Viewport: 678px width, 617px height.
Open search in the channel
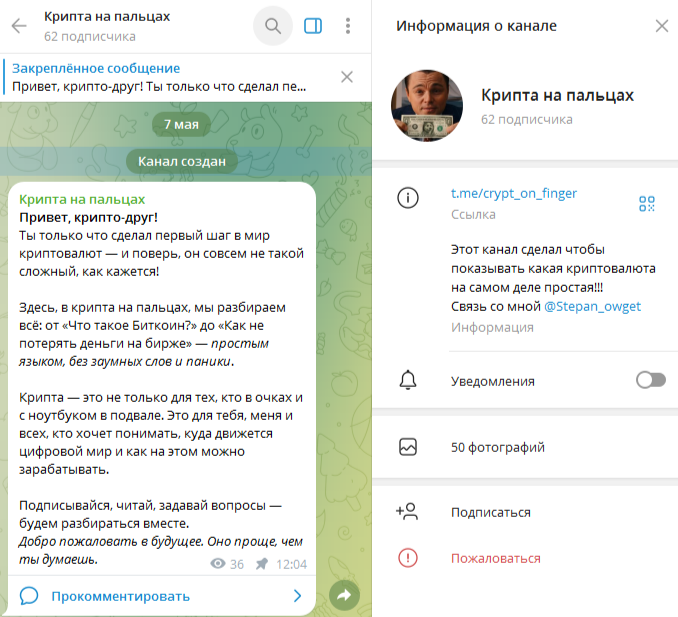tap(273, 26)
